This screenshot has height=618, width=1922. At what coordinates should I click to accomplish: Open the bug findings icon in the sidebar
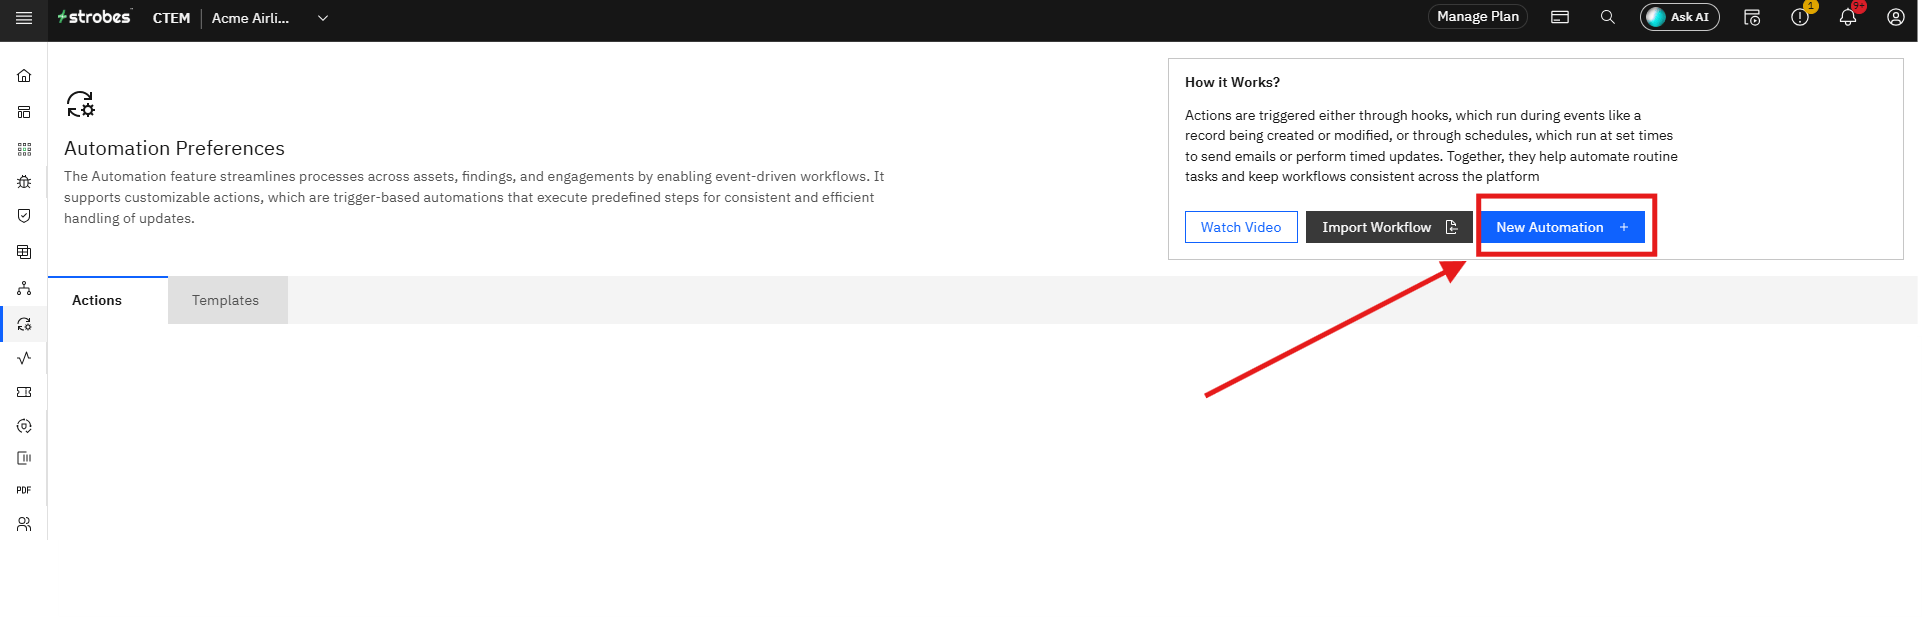tap(24, 182)
